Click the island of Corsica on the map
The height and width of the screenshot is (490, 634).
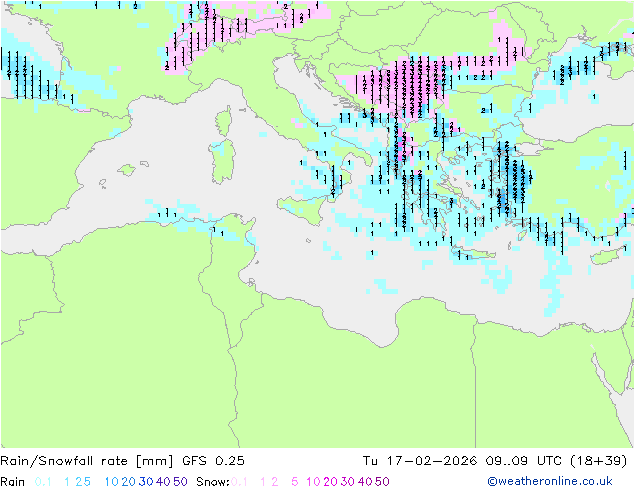coord(224,121)
